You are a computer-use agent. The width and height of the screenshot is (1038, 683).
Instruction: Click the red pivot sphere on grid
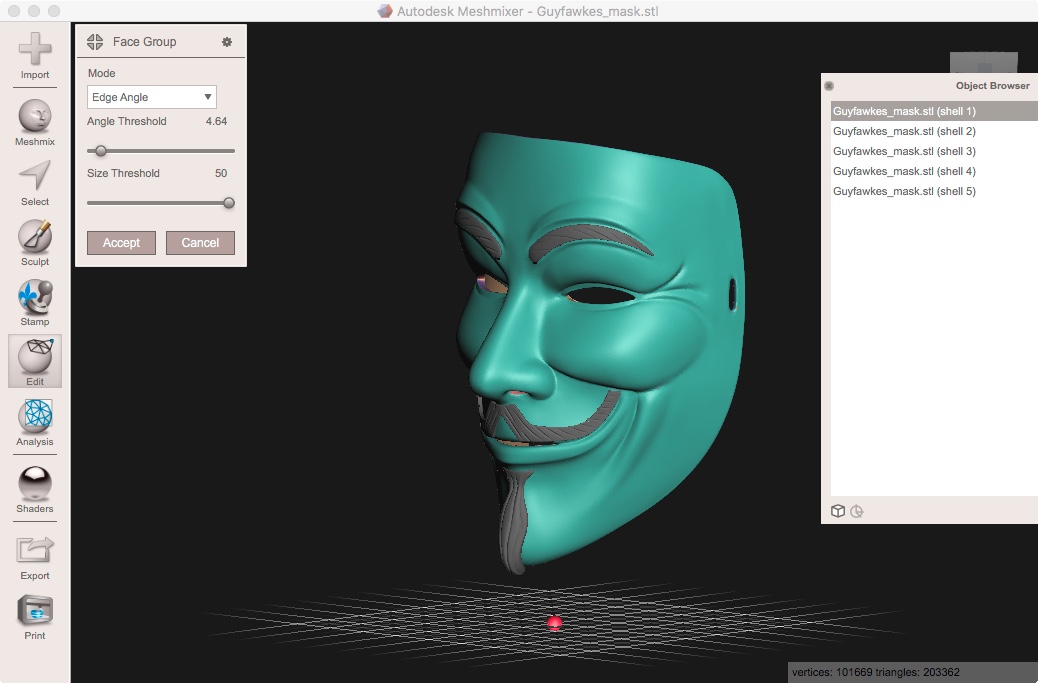[555, 623]
